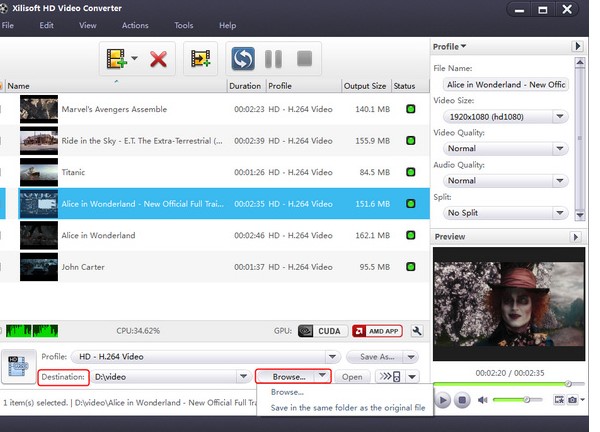Click into the Destination D:\video field

click(165, 377)
